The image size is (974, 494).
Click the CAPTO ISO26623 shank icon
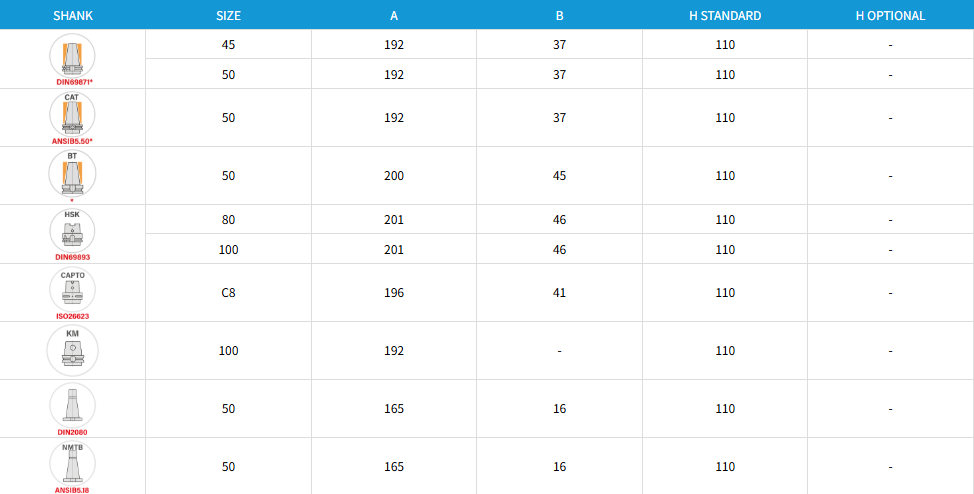[x=73, y=290]
